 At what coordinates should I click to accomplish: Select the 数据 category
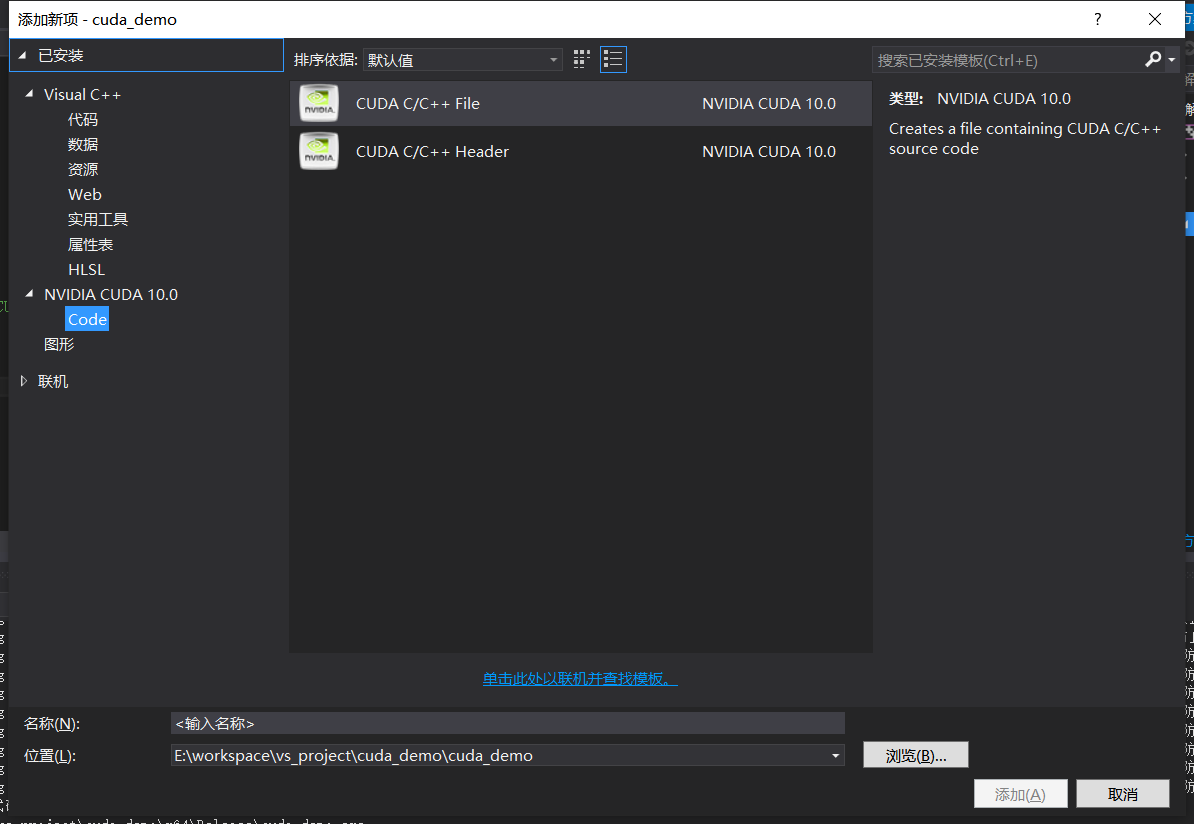[82, 145]
